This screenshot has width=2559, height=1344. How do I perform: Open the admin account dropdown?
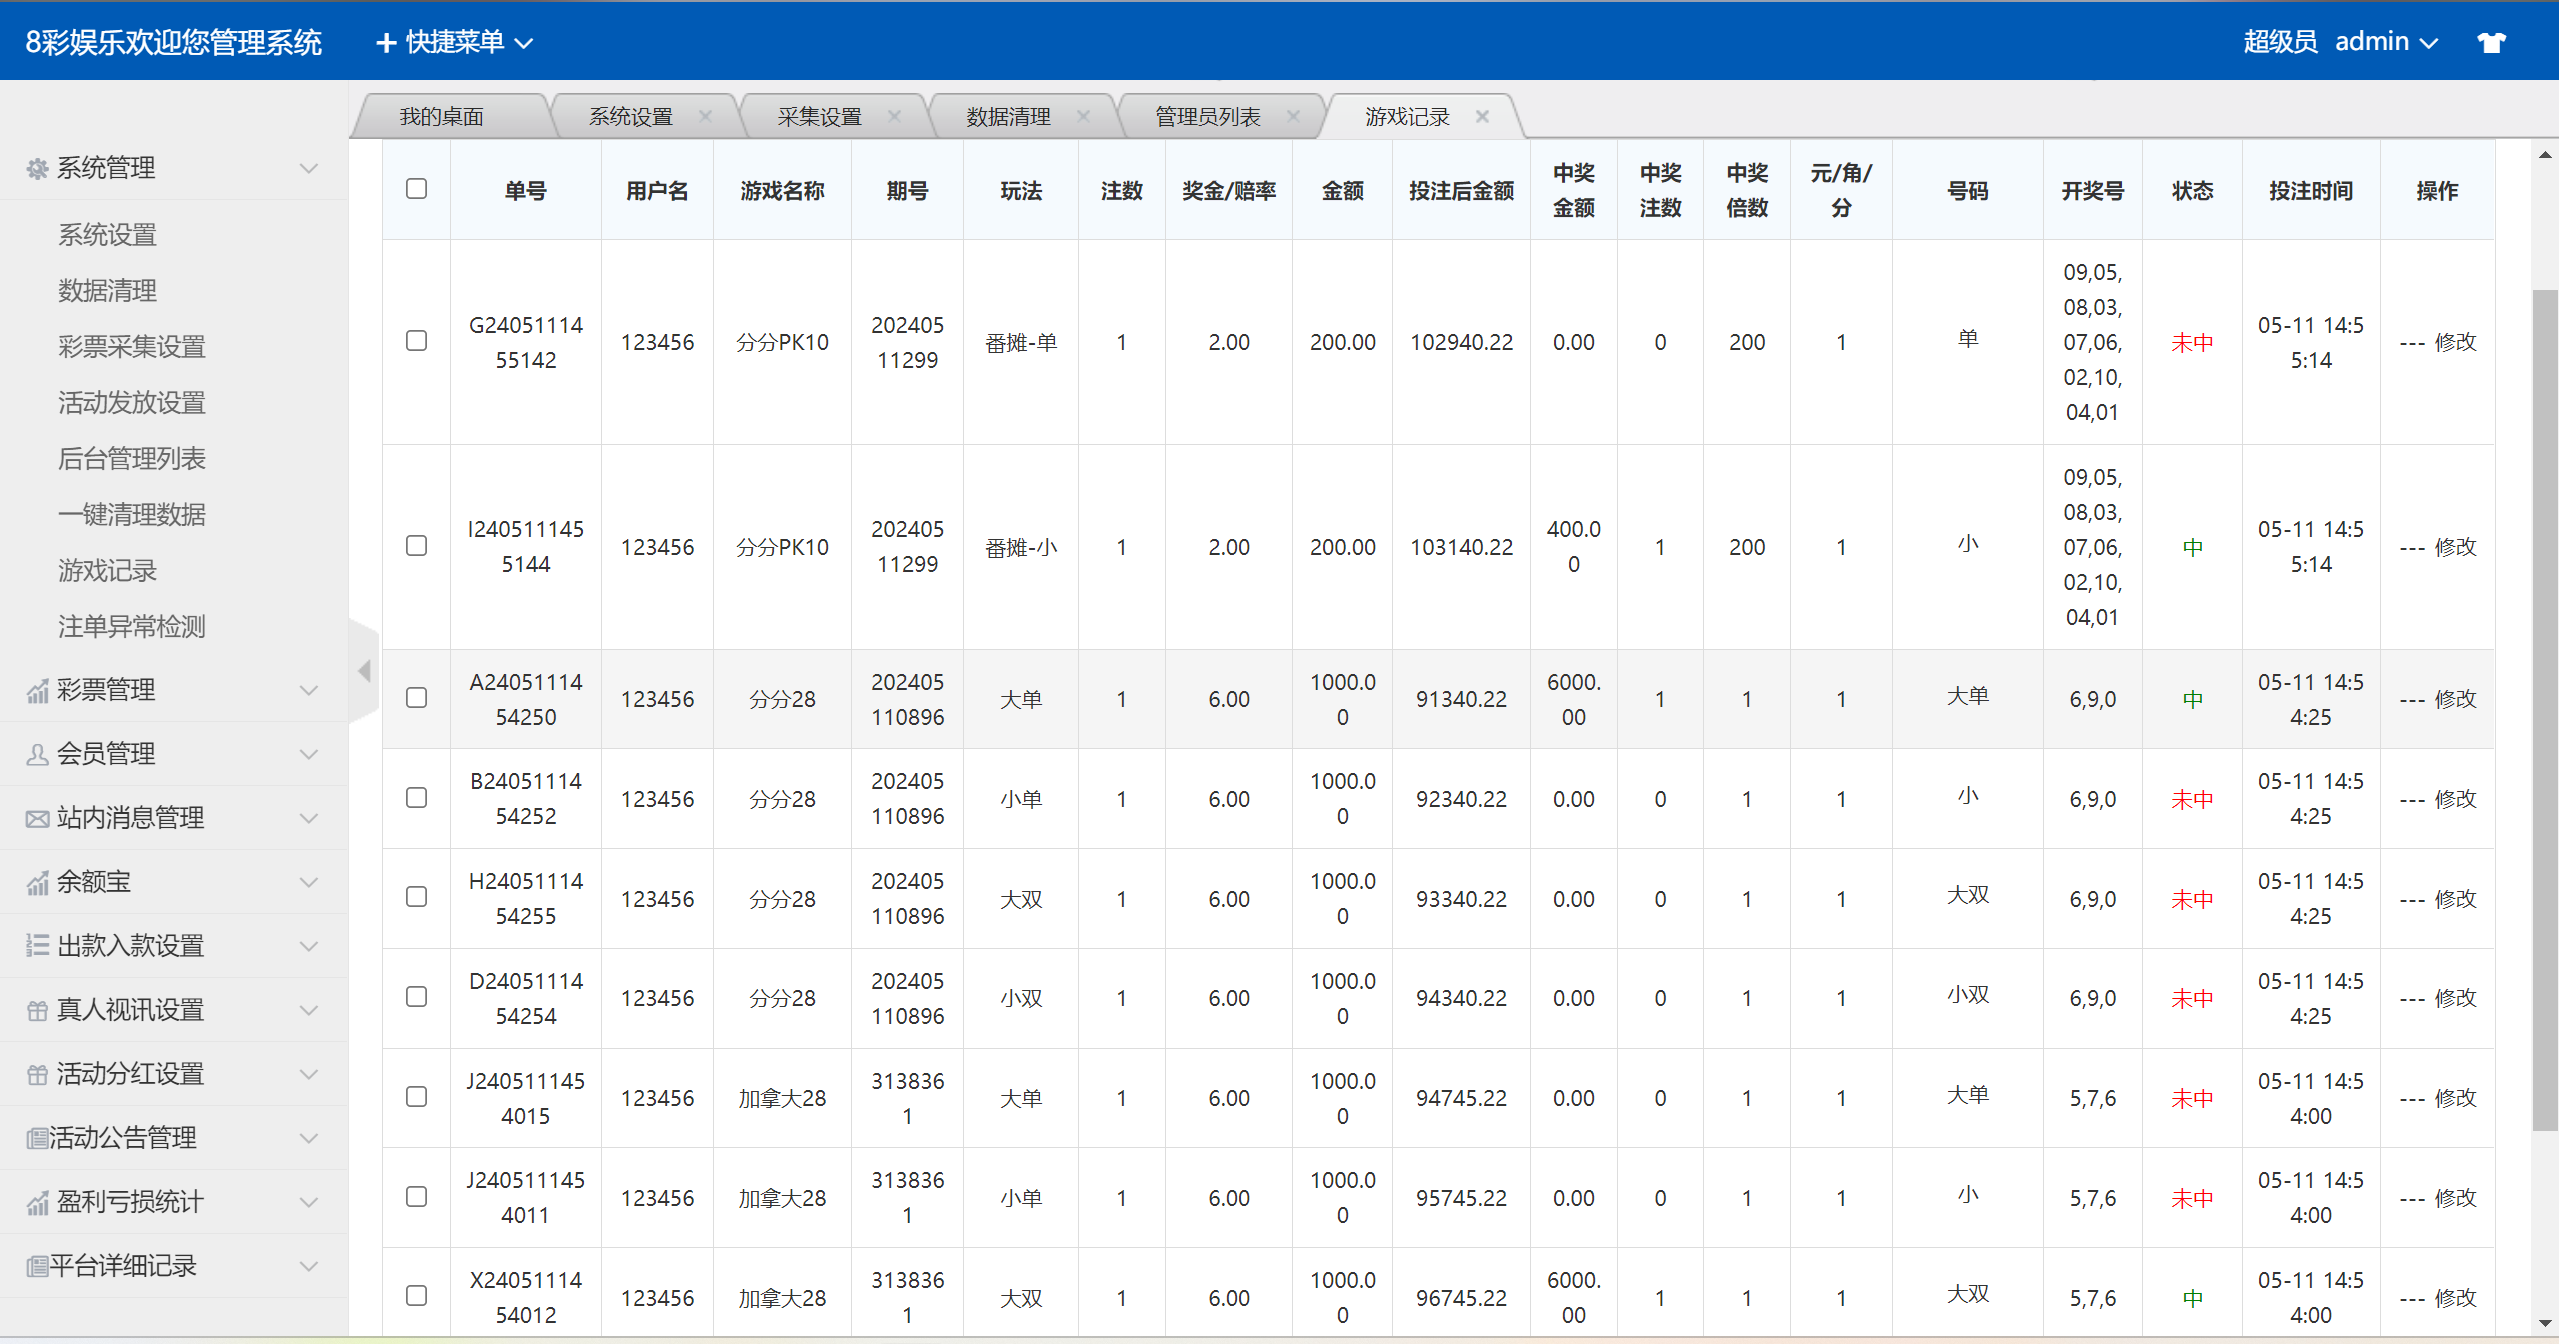2384,42
